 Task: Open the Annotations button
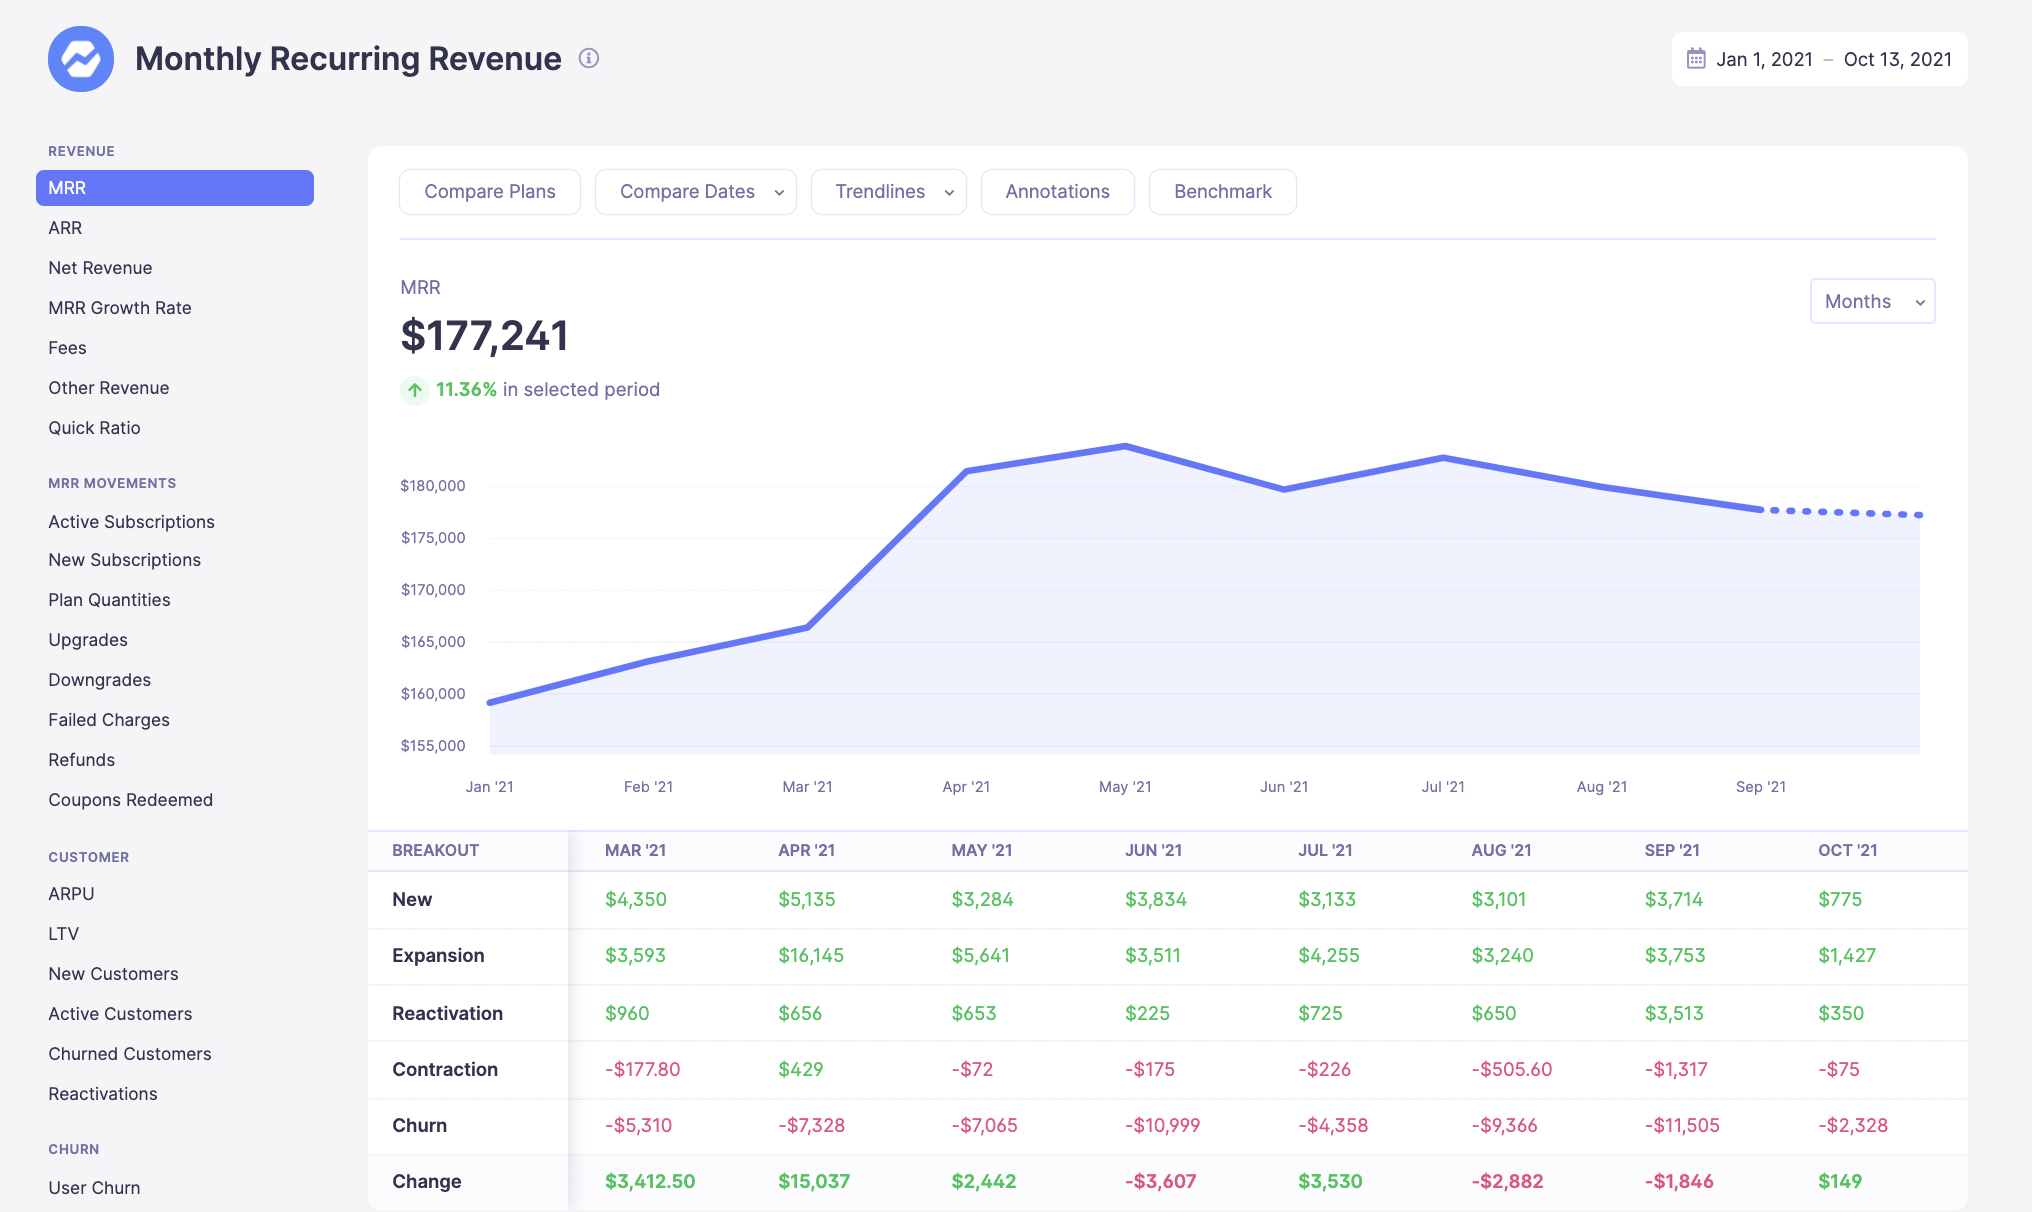point(1057,192)
